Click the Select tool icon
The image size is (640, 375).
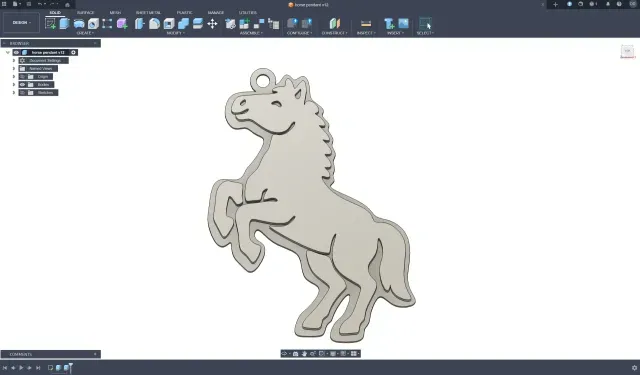(x=425, y=23)
